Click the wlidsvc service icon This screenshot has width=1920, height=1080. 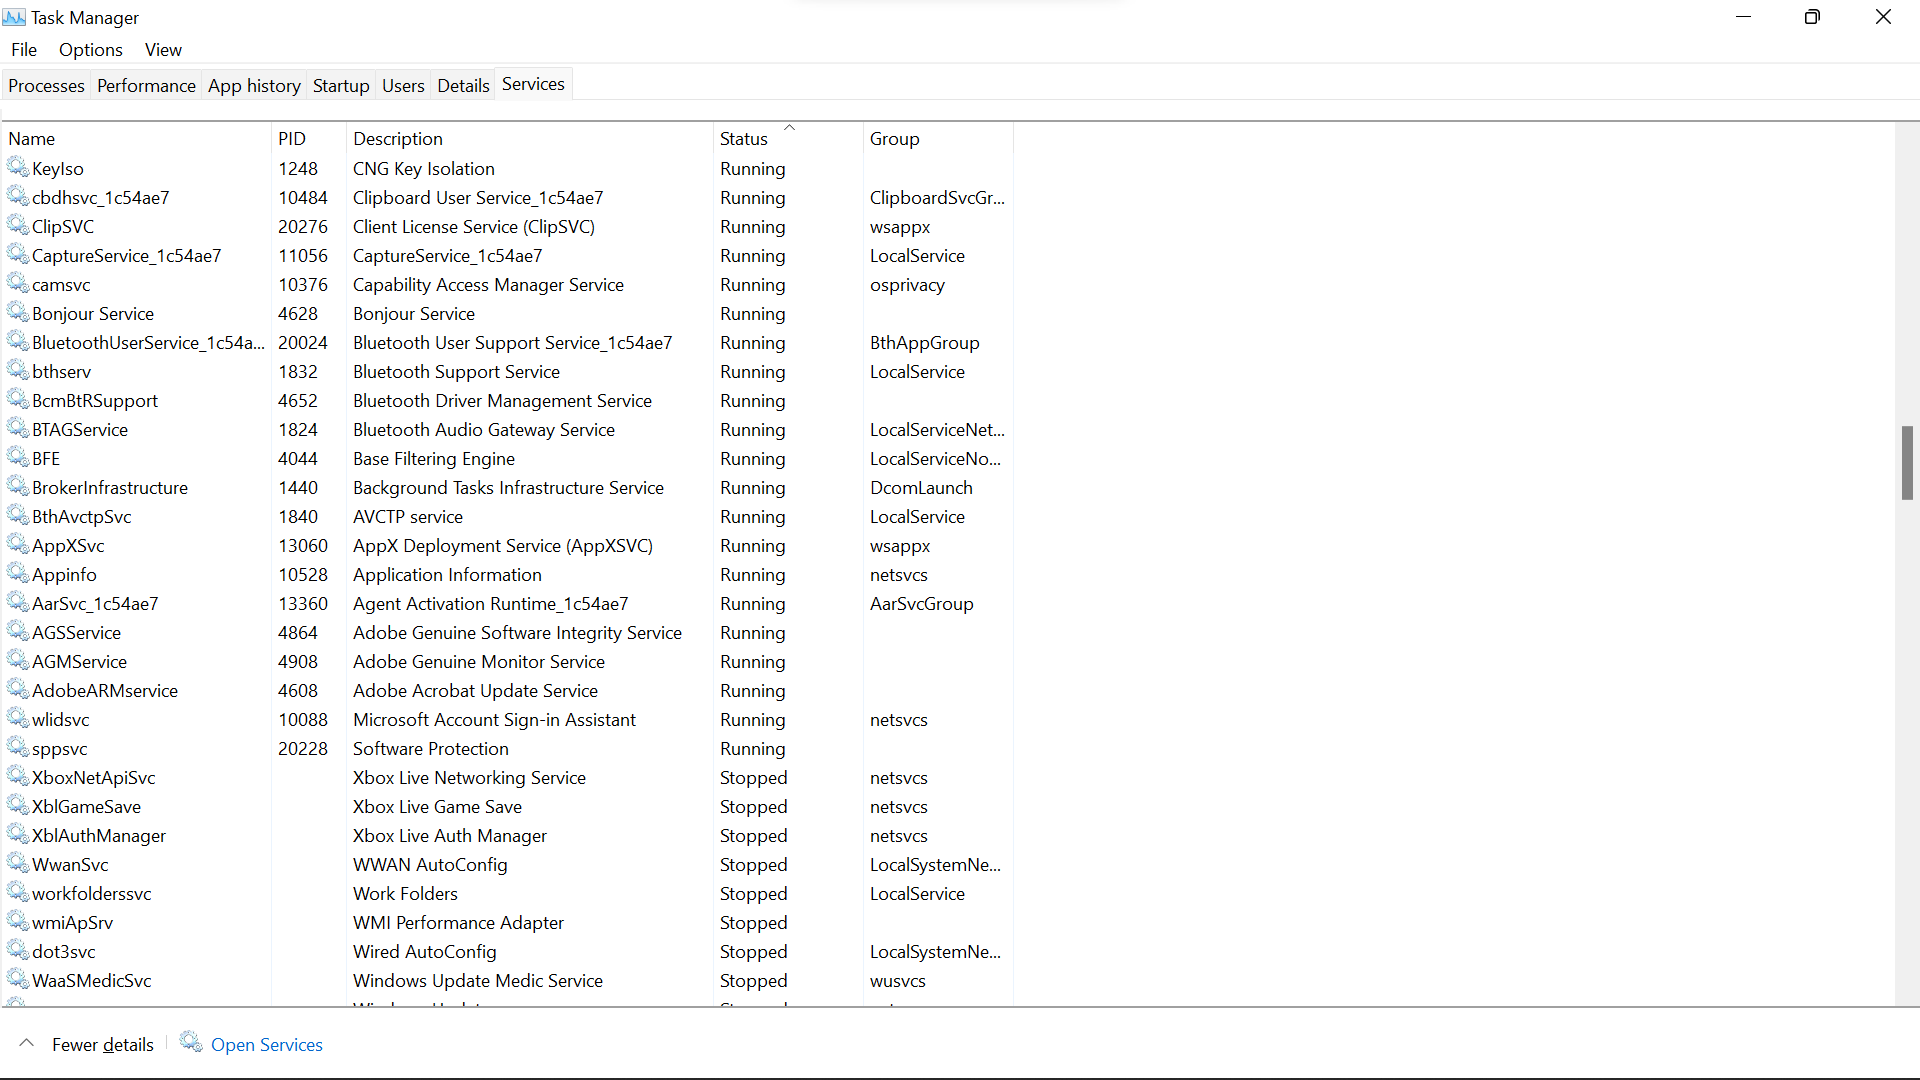click(18, 718)
